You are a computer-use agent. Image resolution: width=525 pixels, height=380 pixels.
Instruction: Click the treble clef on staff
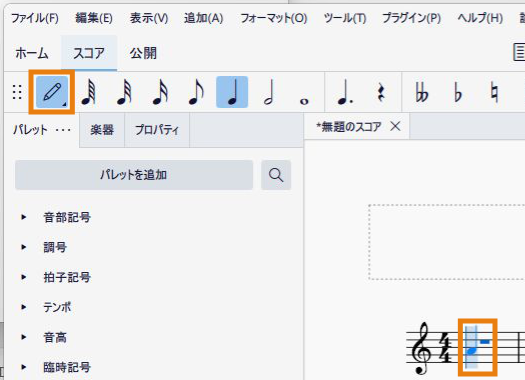(421, 348)
